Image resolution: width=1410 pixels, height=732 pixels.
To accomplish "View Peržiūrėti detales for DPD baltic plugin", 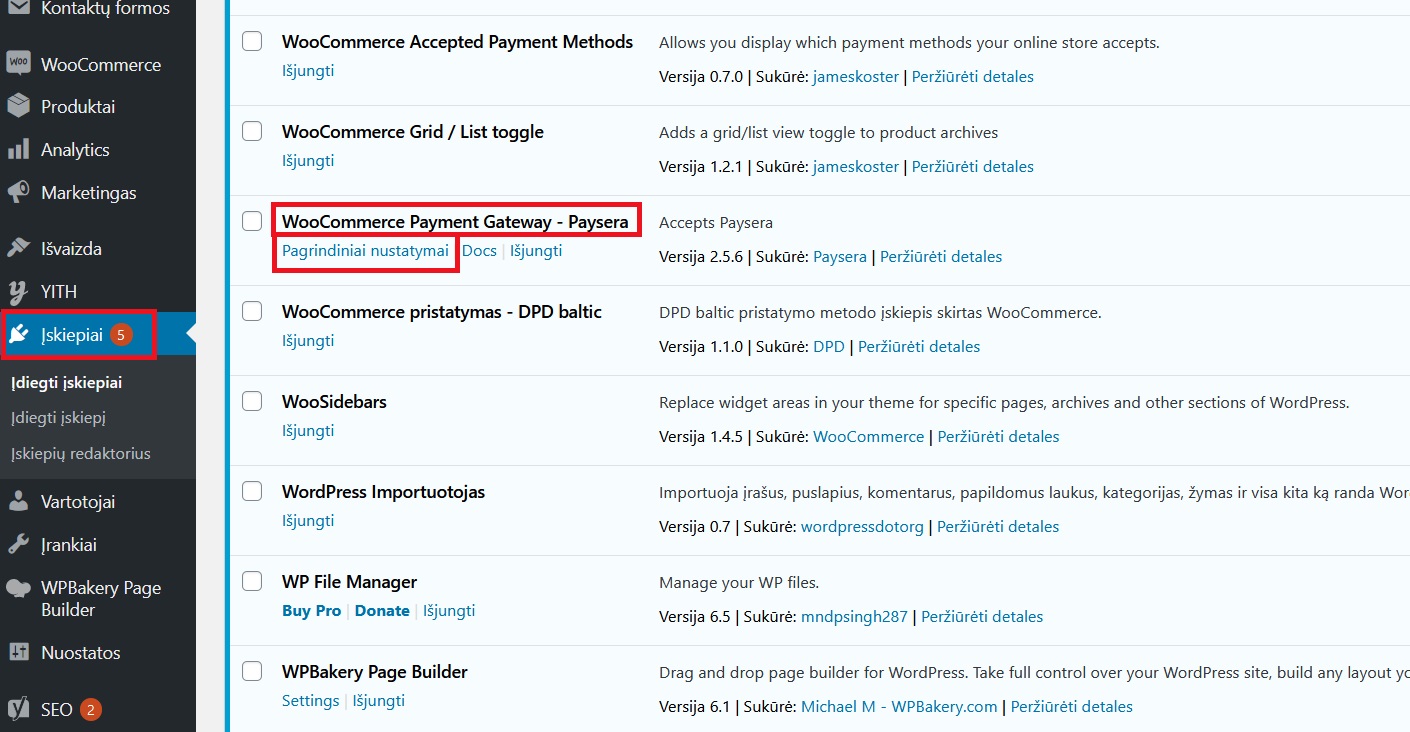I will [919, 346].
